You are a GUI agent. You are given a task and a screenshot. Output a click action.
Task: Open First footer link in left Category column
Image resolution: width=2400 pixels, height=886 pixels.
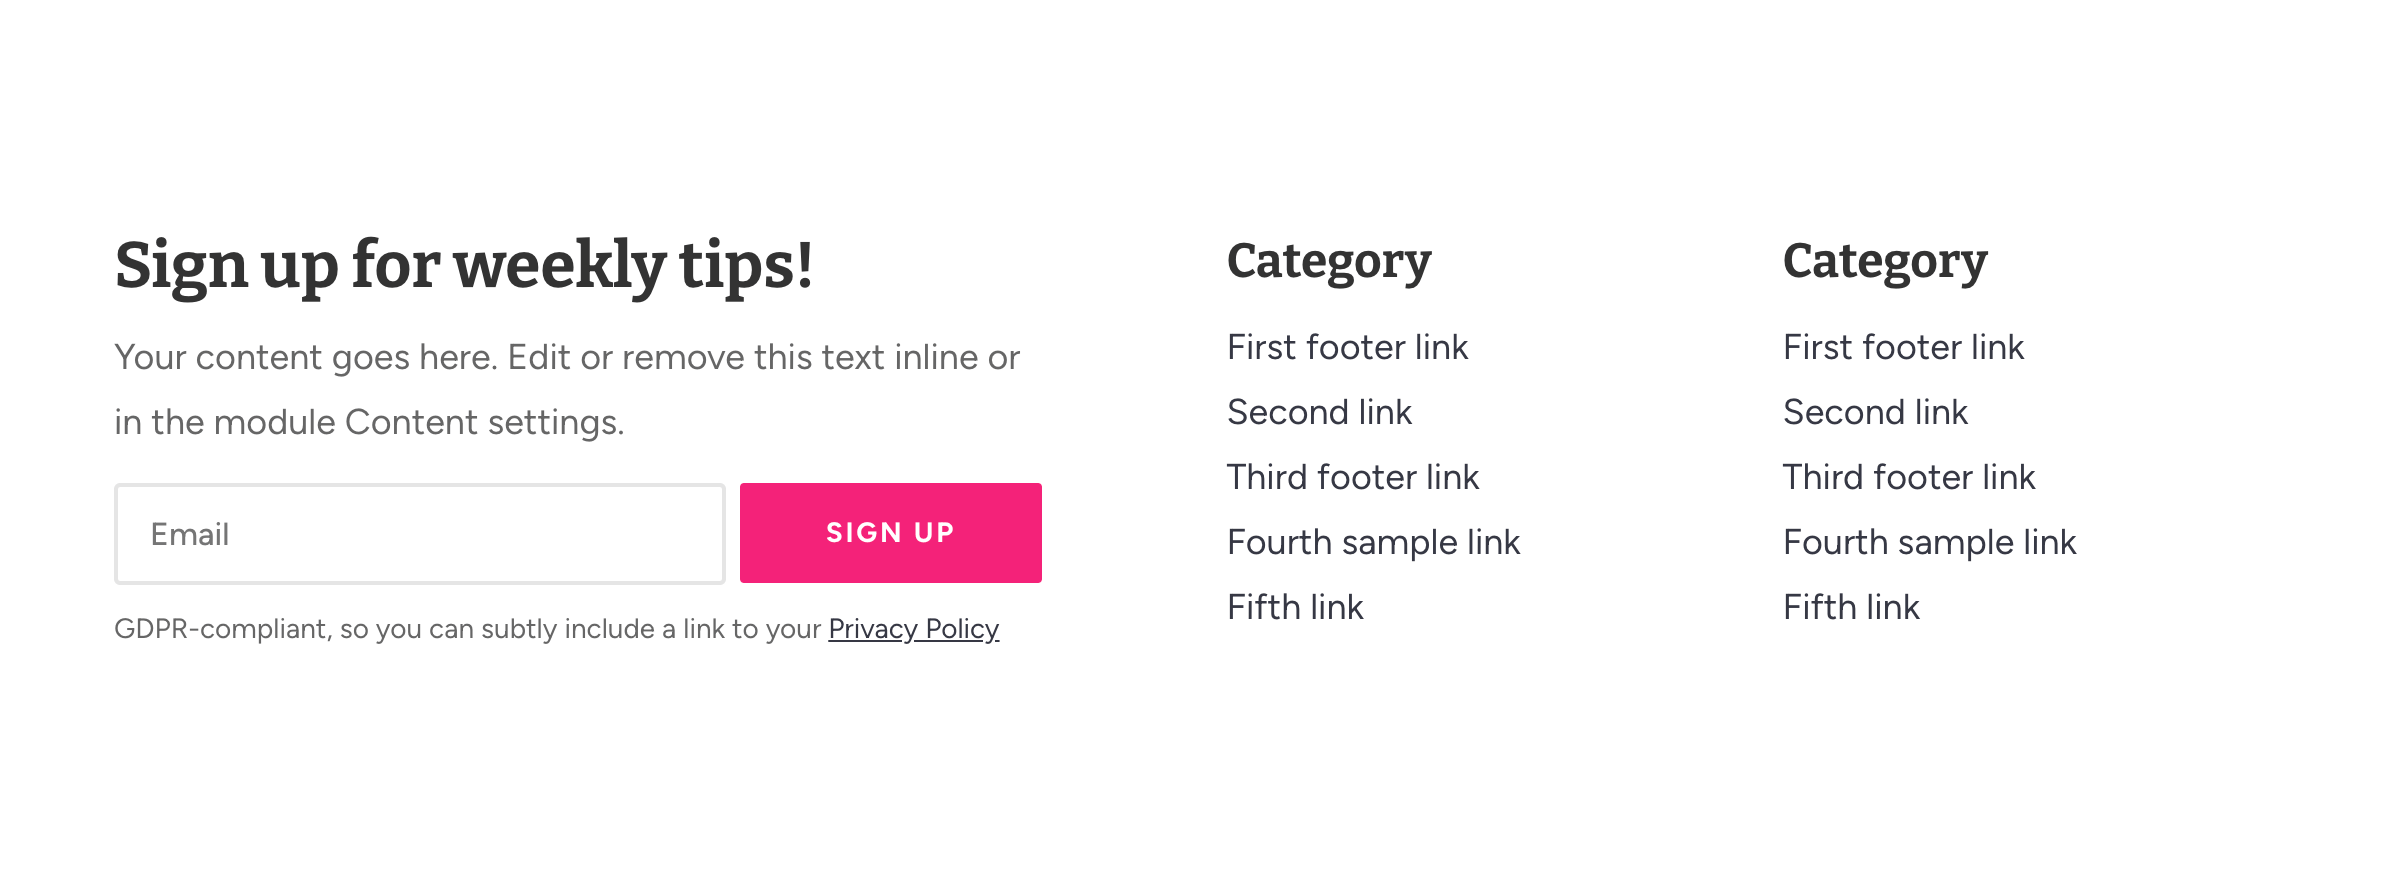pos(1347,348)
